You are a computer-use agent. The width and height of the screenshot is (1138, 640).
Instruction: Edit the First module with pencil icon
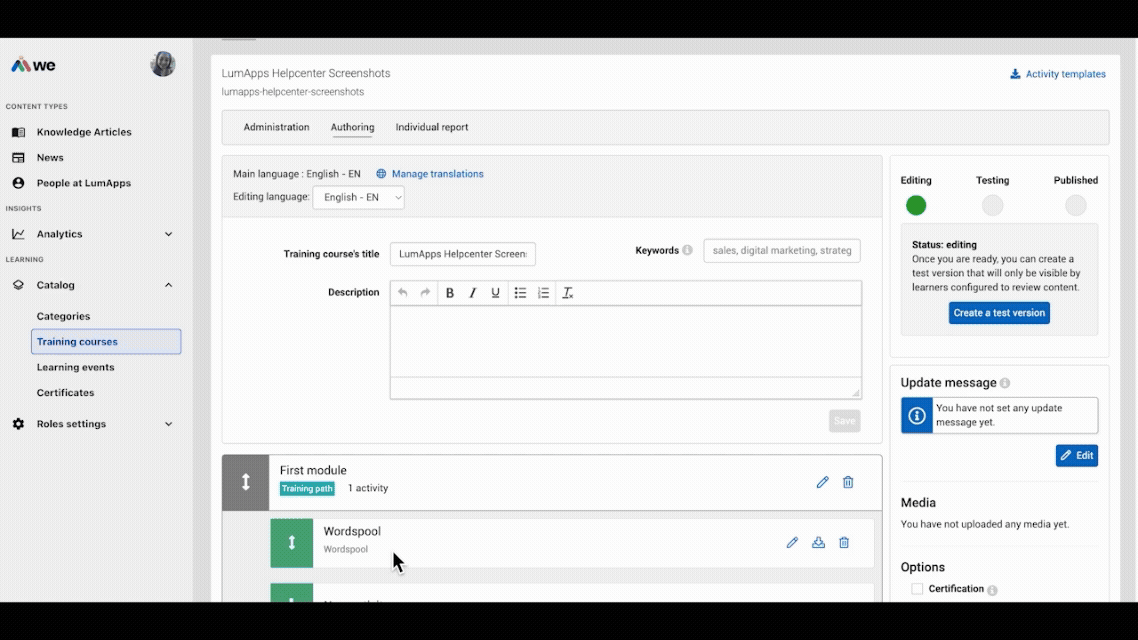click(x=822, y=483)
